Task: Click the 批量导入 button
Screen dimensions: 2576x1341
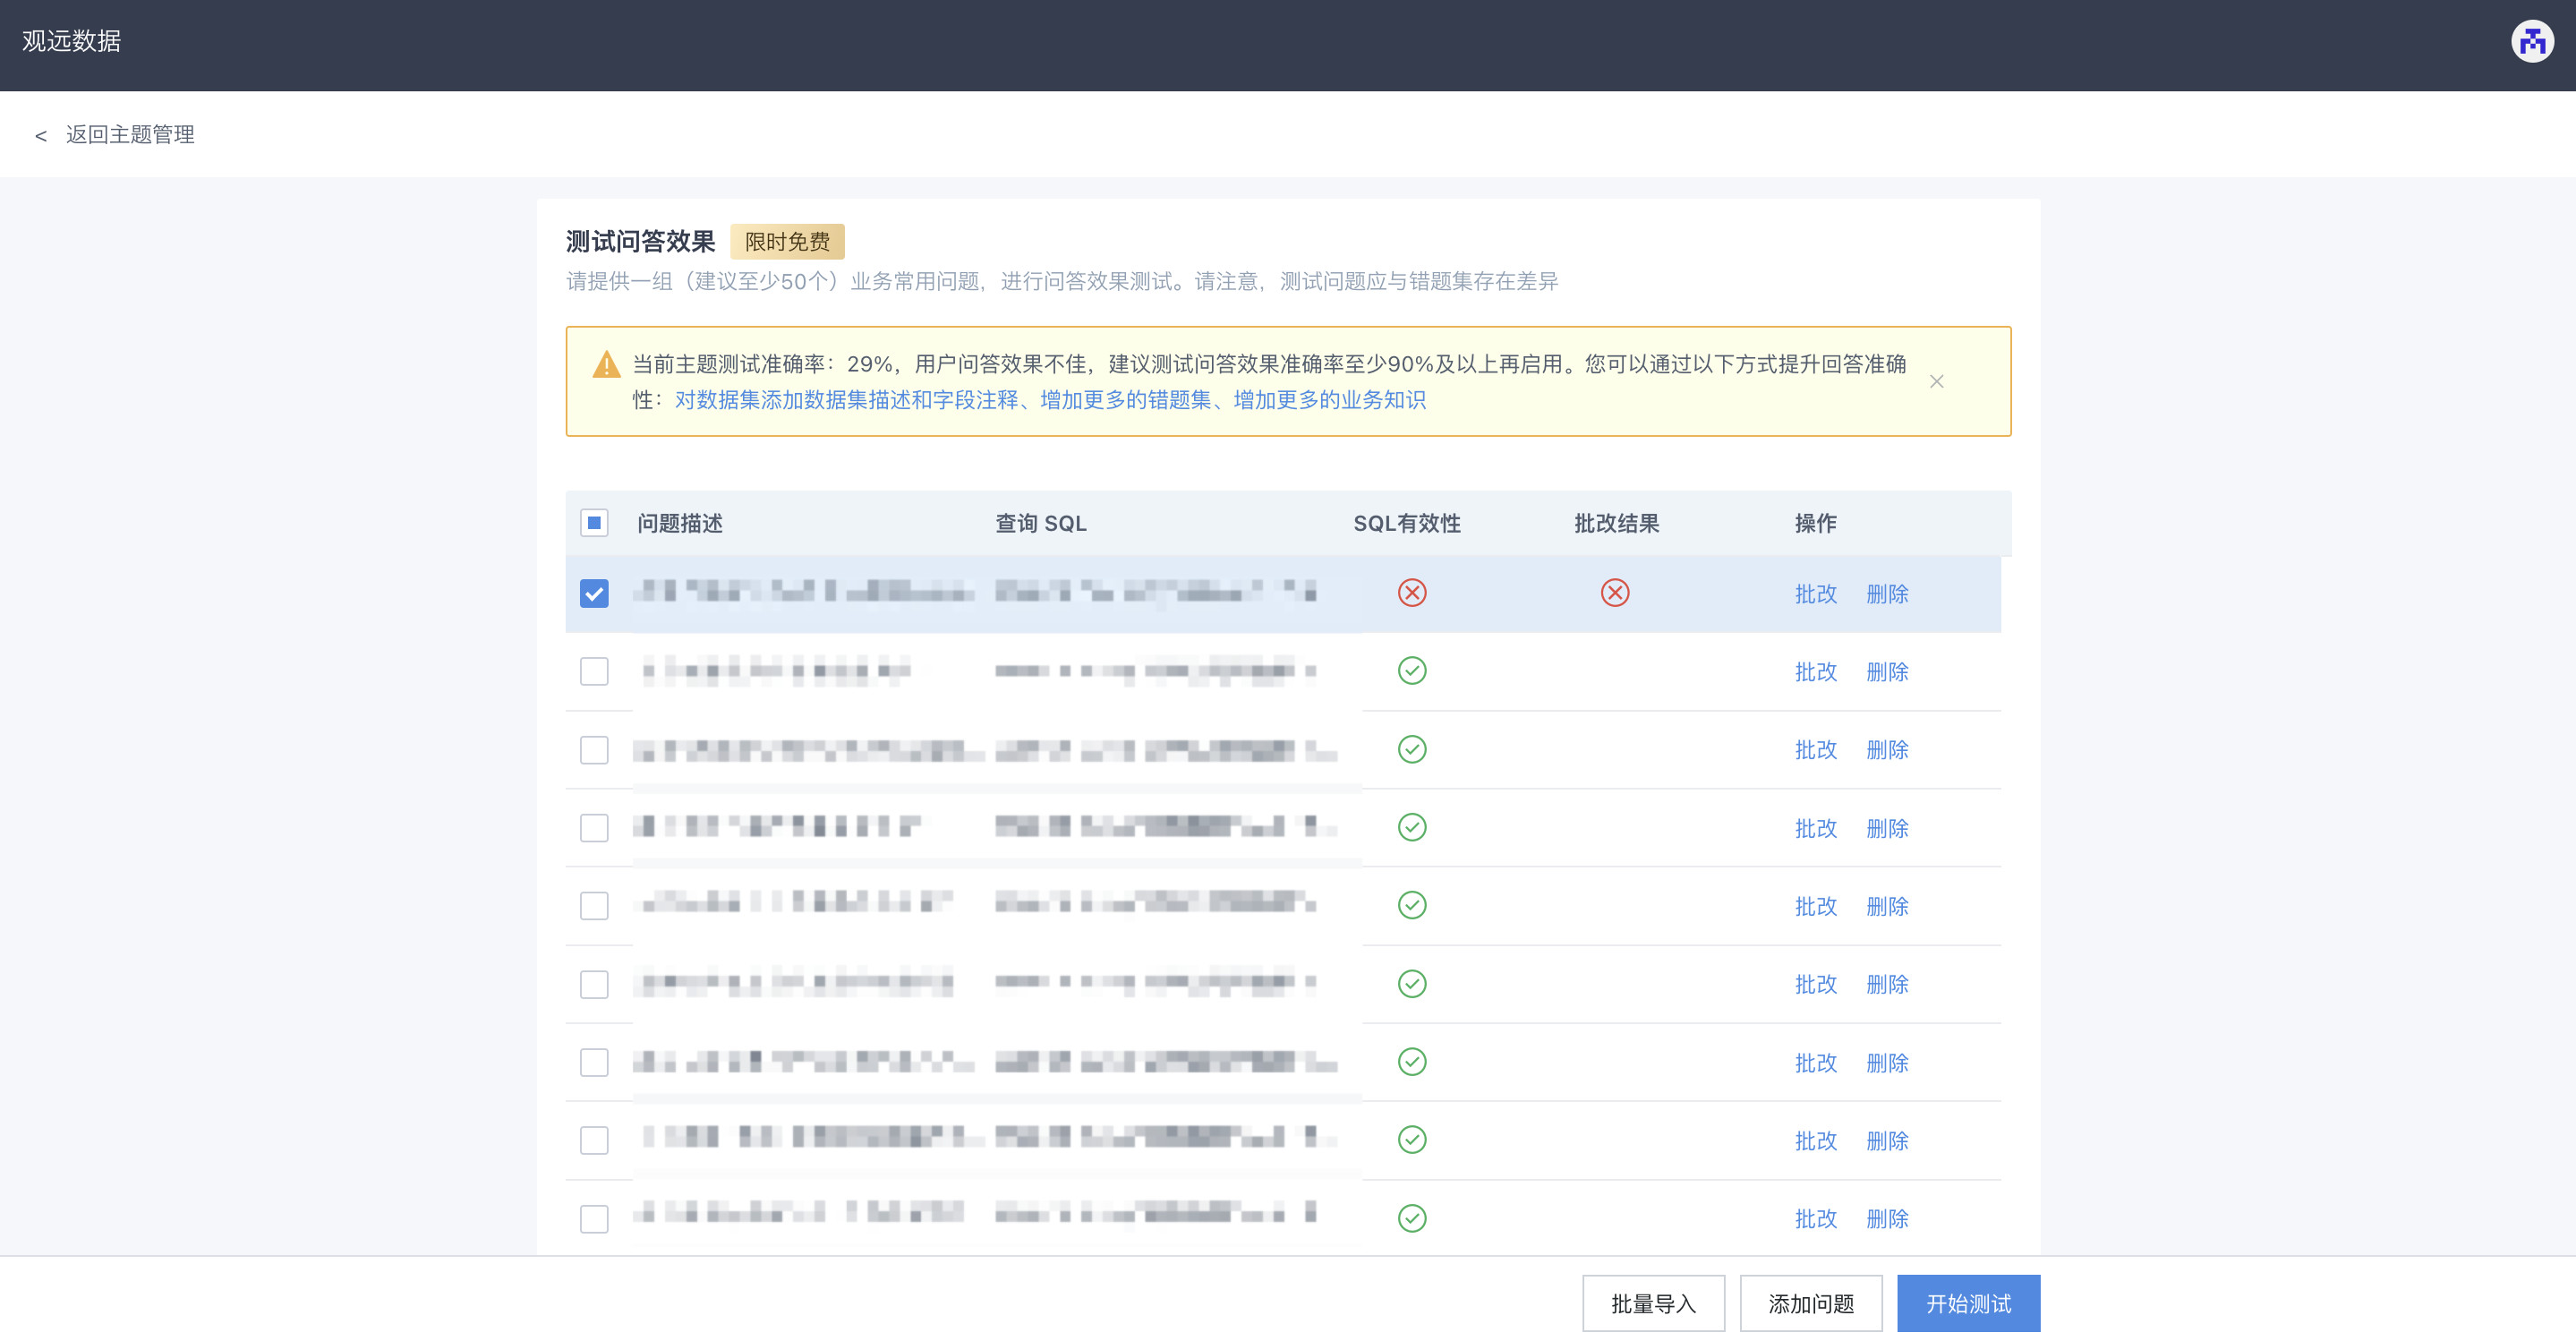Action: coord(1653,1303)
